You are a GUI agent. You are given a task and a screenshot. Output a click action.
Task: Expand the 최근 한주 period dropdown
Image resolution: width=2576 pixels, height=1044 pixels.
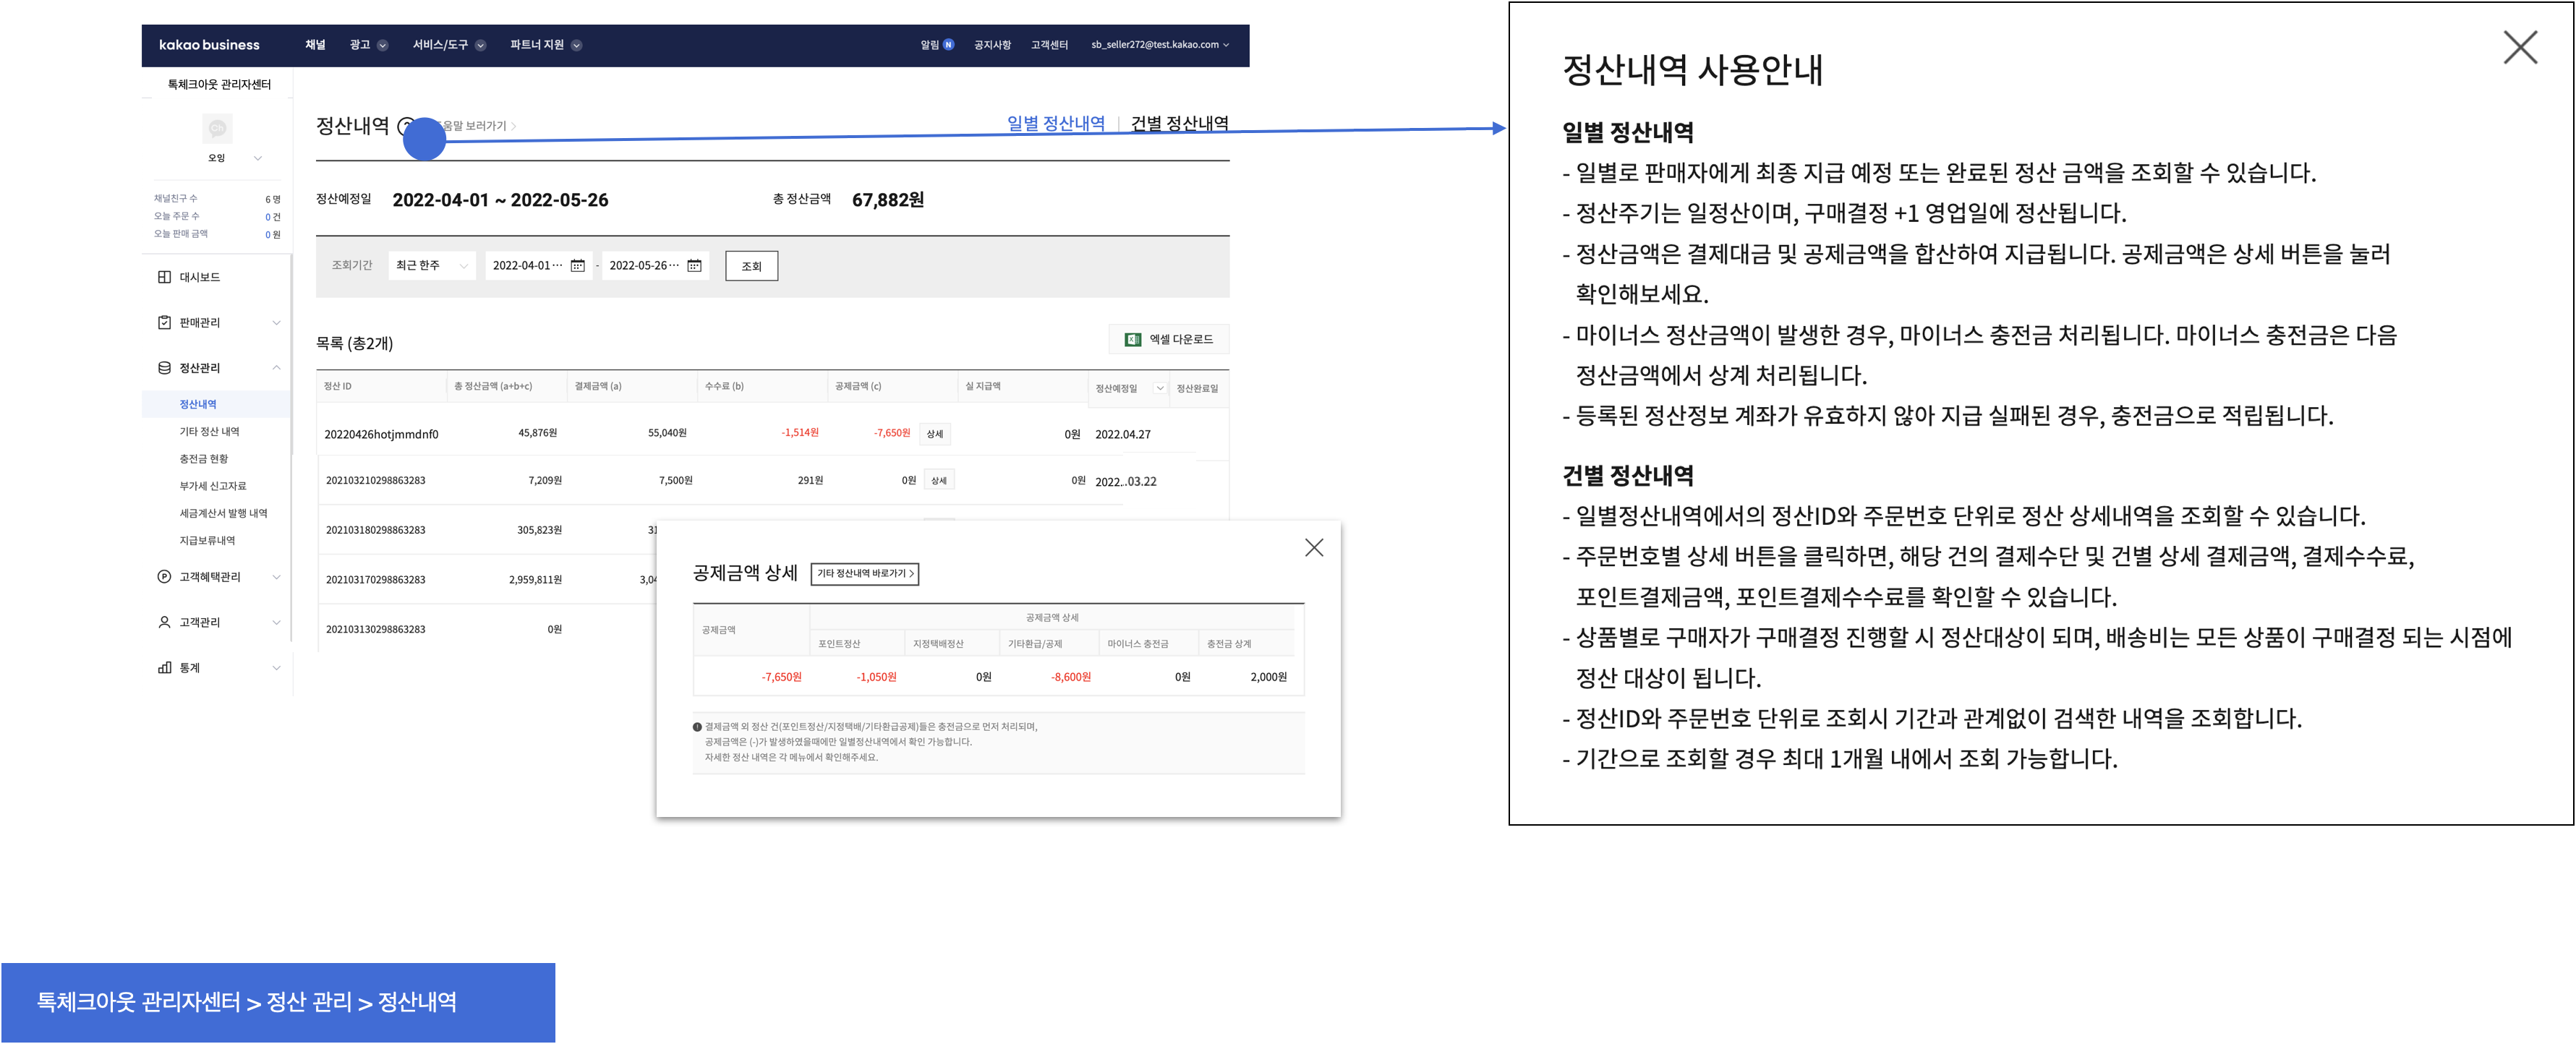[431, 265]
